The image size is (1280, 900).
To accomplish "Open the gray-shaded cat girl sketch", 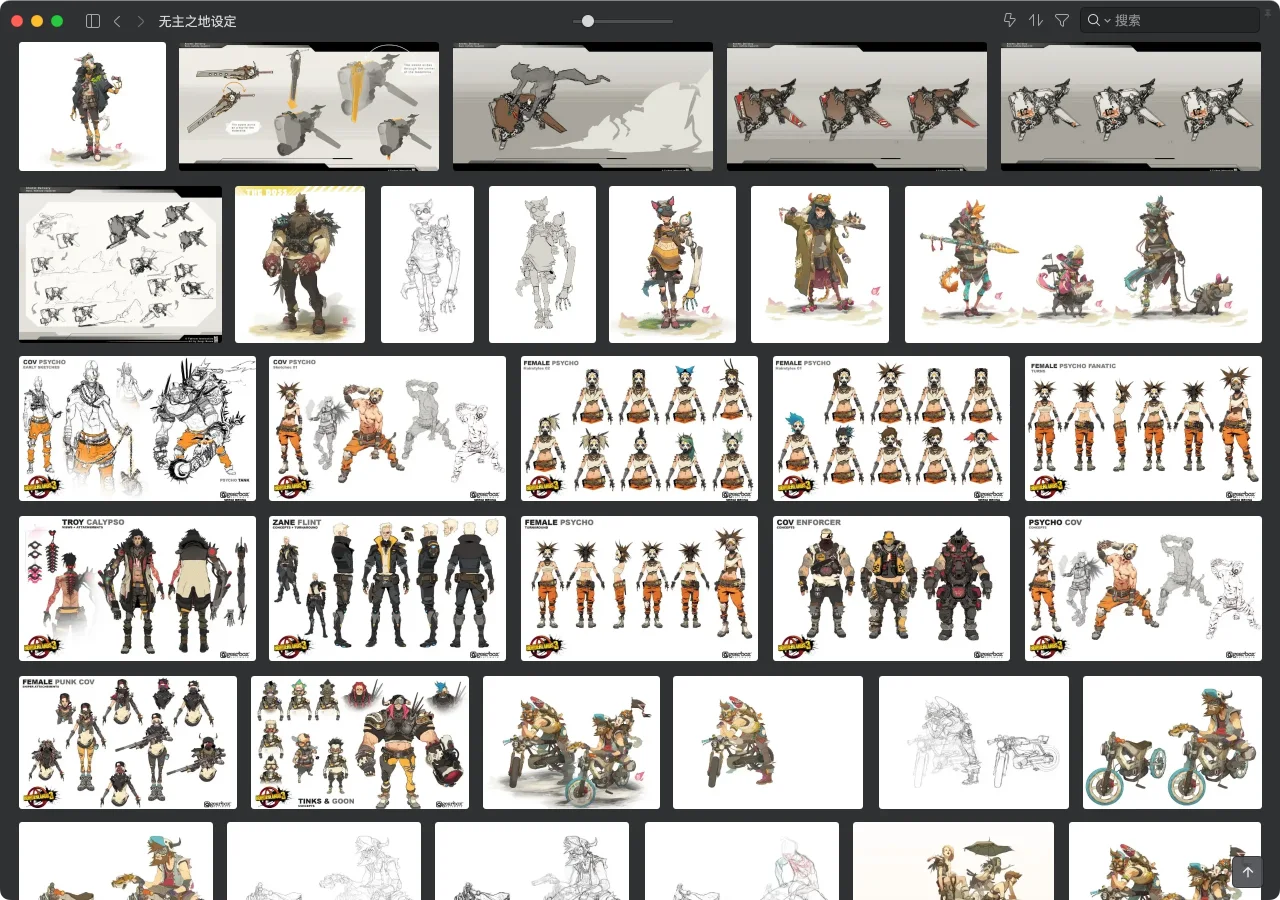I will point(542,264).
